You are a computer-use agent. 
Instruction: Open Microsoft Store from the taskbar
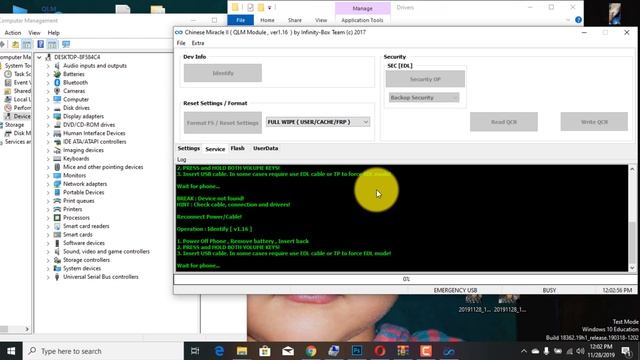pos(265,351)
